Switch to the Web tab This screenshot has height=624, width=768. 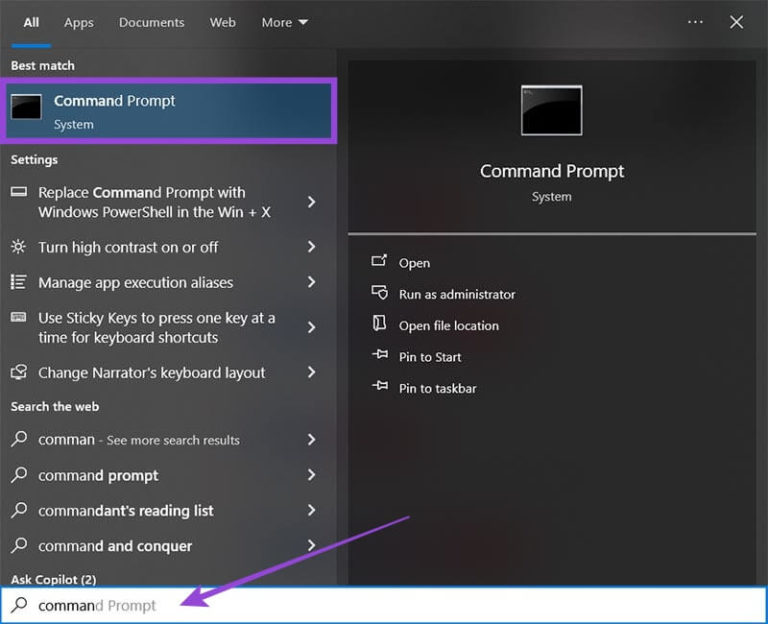click(222, 23)
